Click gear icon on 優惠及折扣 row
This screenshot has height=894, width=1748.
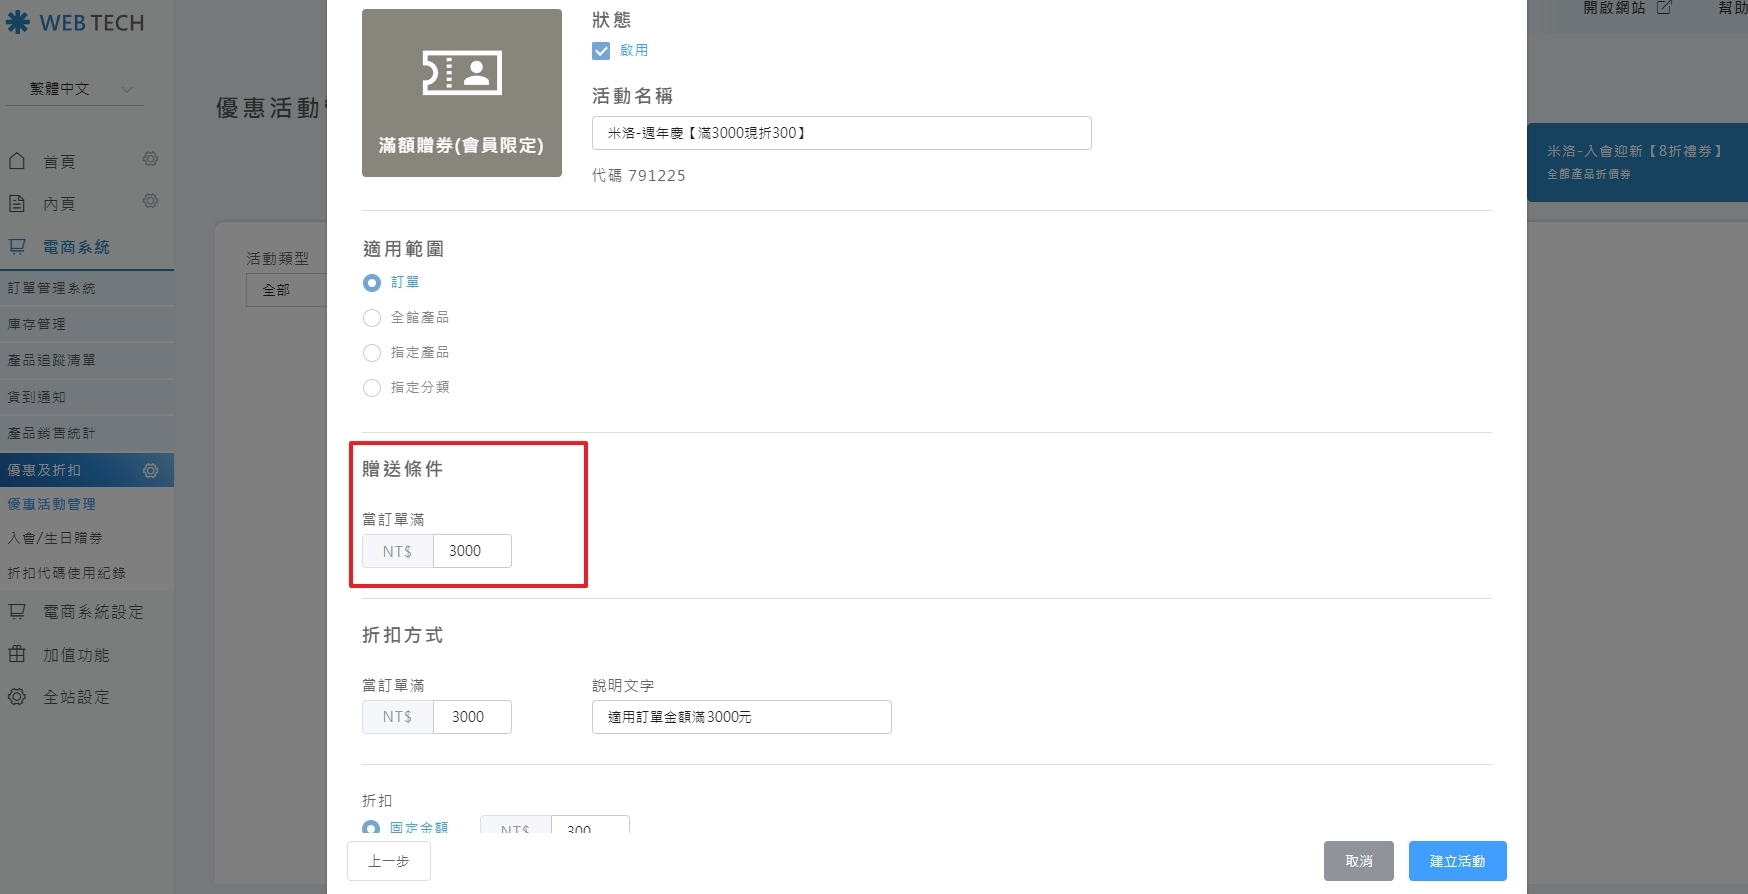(x=151, y=470)
